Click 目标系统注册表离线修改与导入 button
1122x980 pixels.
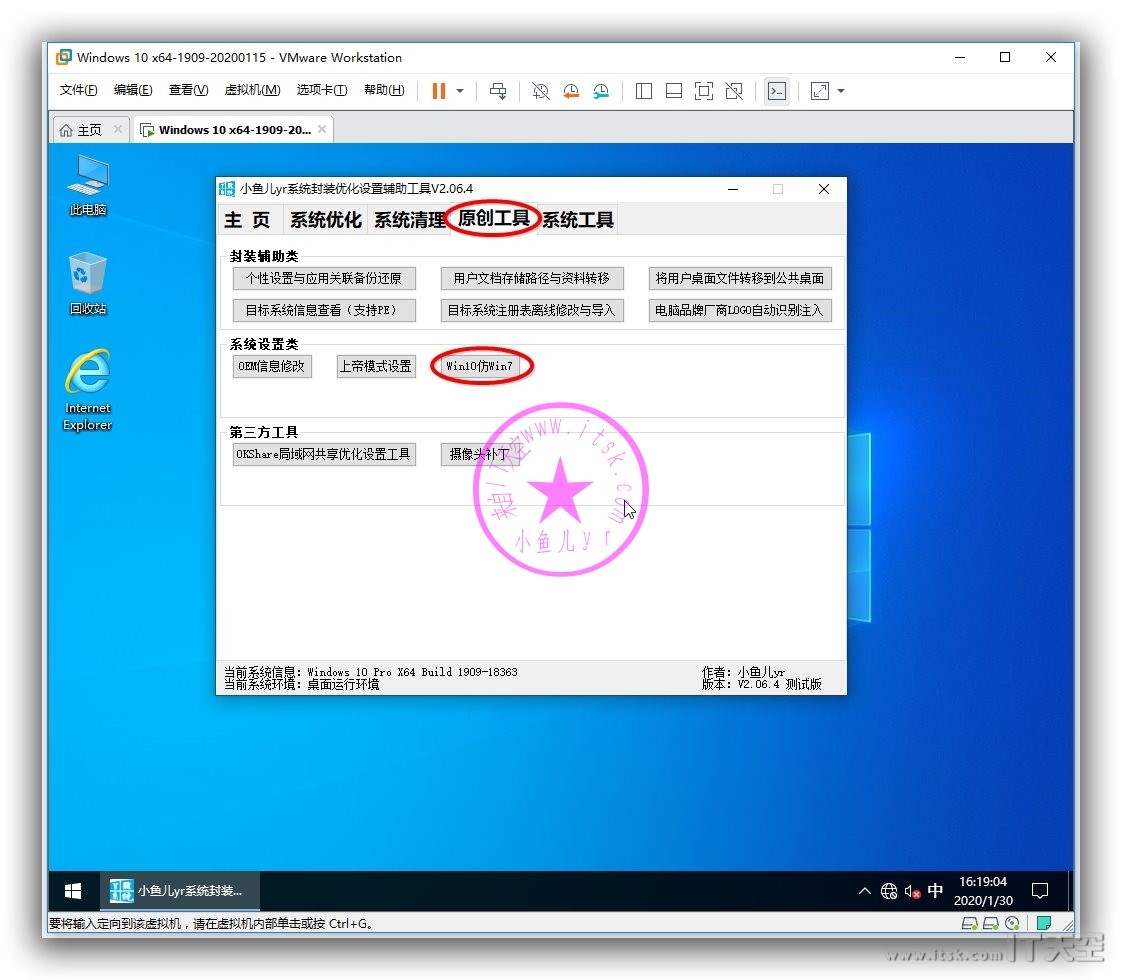(532, 310)
